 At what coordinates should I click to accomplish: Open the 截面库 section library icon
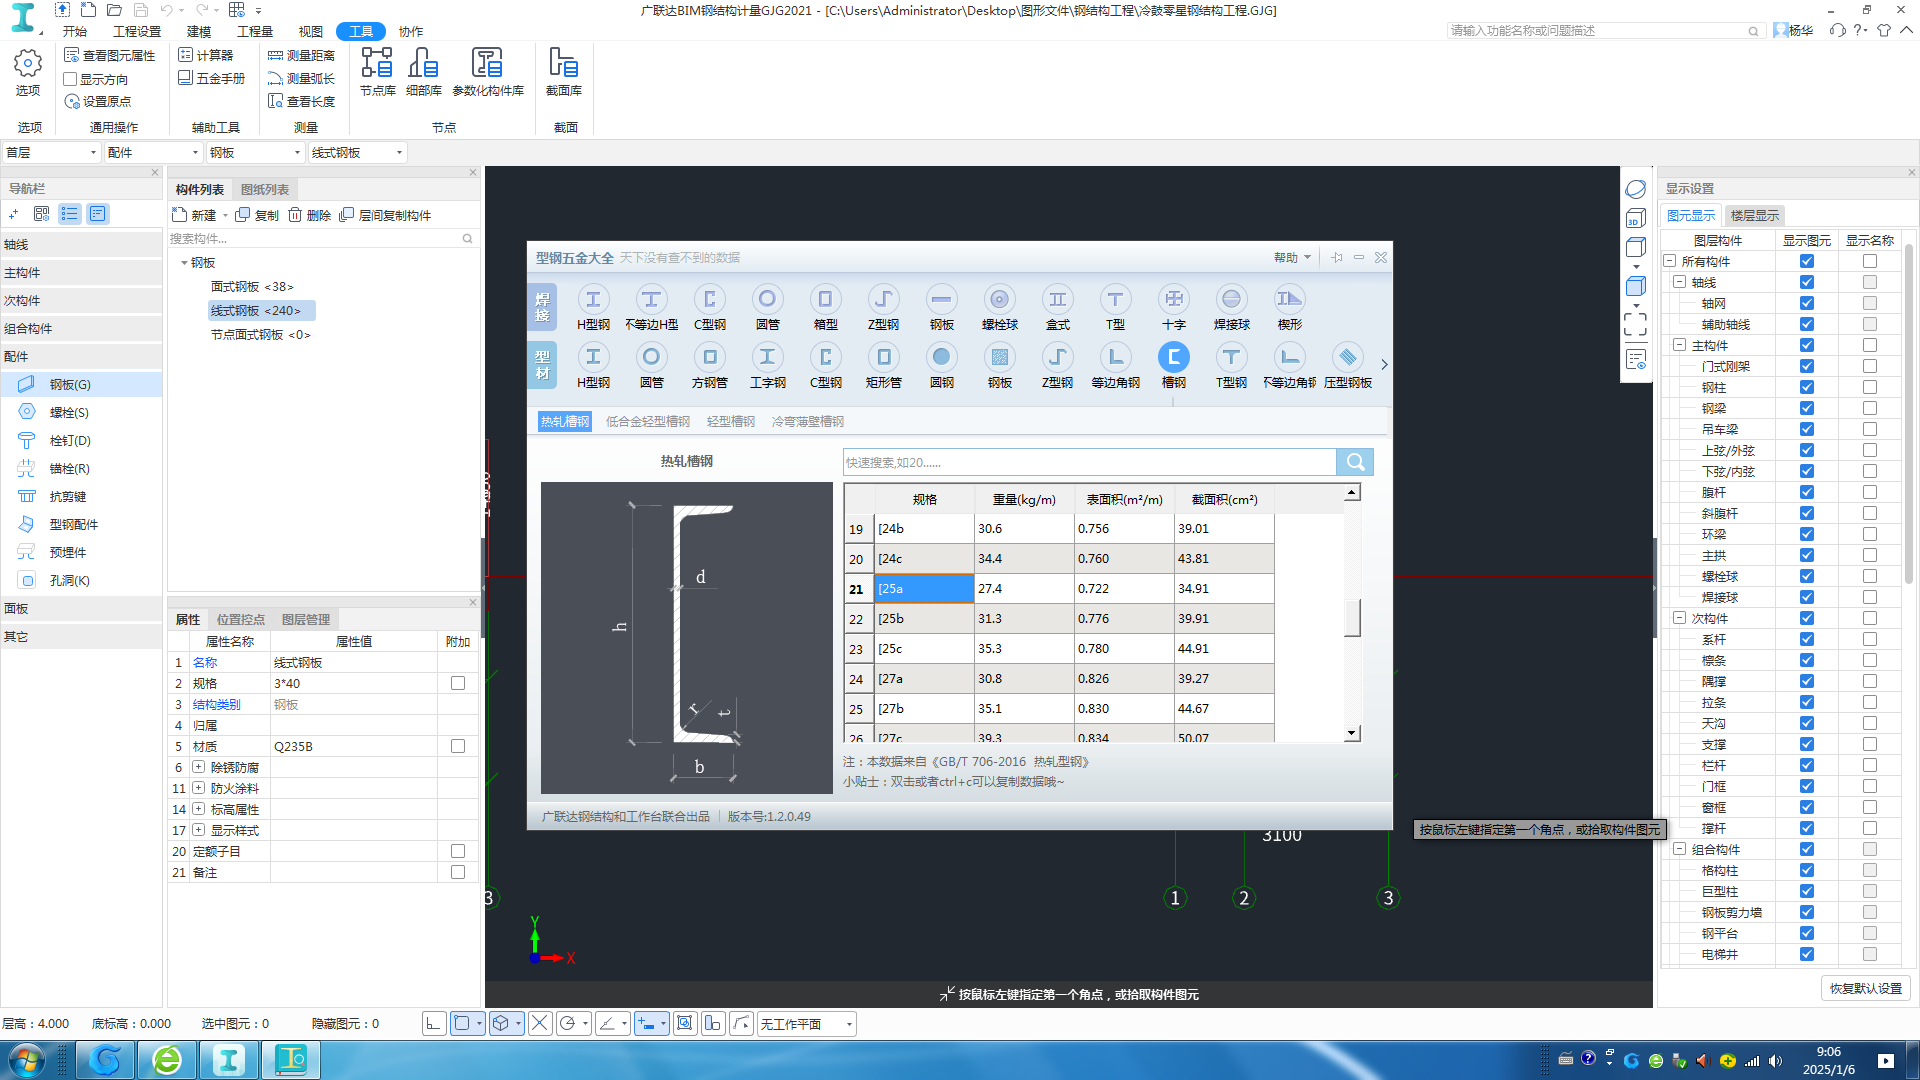point(563,72)
